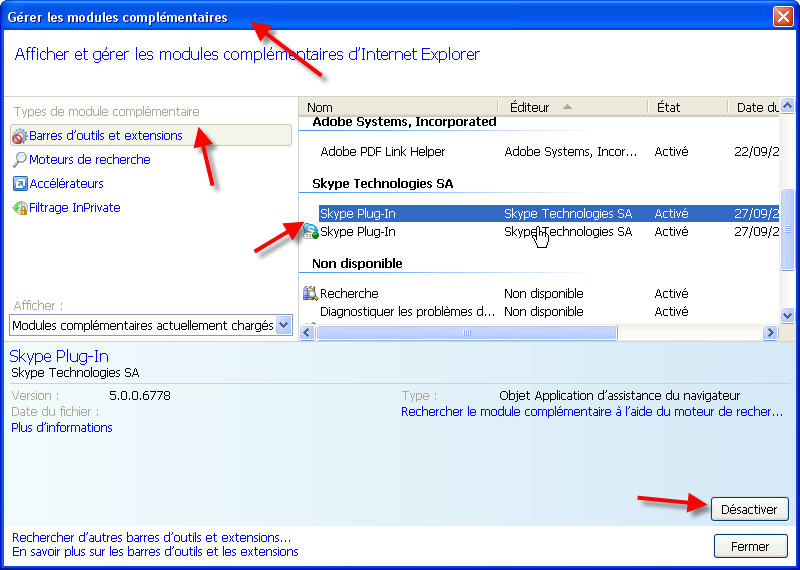Click the Accélérateurs arrow icon
The height and width of the screenshot is (570, 800).
[20, 184]
